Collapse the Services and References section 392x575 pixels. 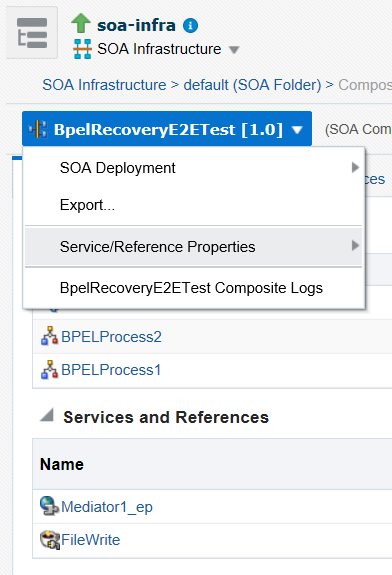click(x=47, y=415)
